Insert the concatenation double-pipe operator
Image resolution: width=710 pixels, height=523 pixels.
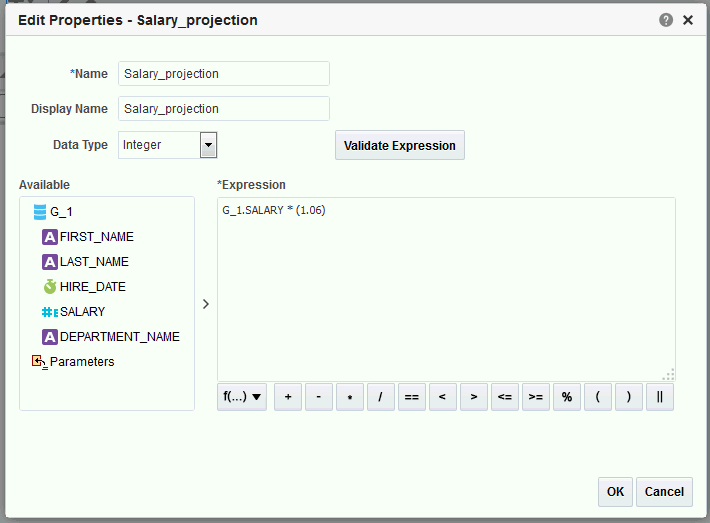pos(660,397)
